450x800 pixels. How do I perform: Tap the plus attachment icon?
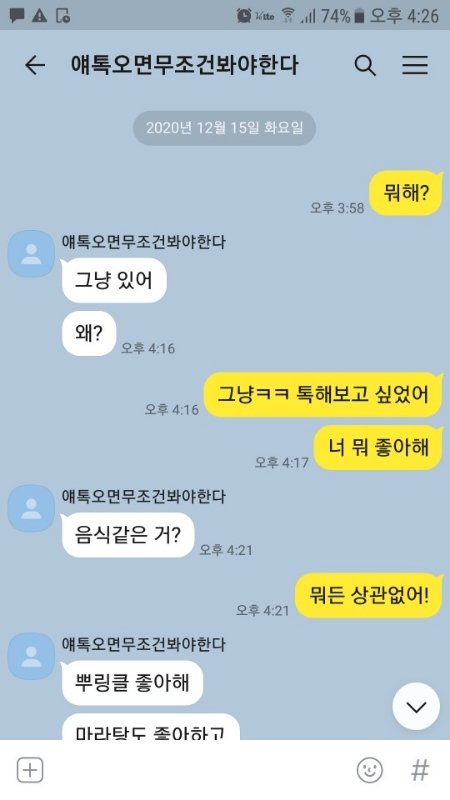pyautogui.click(x=30, y=770)
